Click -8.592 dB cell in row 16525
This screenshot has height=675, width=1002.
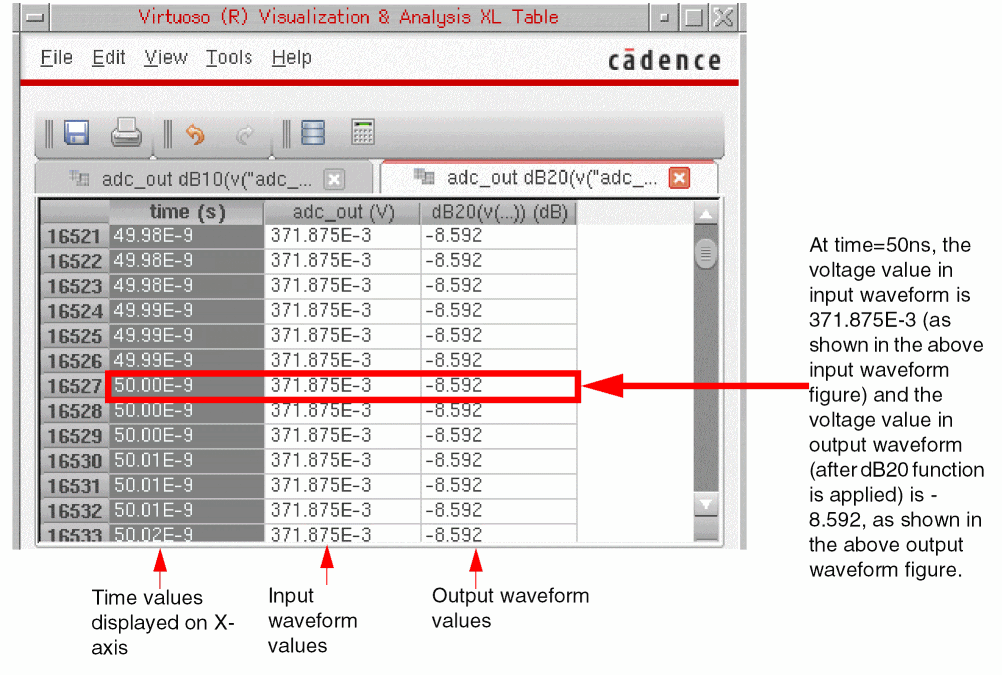[x=499, y=336]
